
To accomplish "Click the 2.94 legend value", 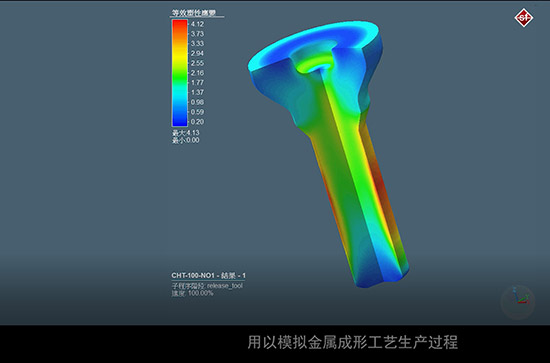I will click(197, 53).
